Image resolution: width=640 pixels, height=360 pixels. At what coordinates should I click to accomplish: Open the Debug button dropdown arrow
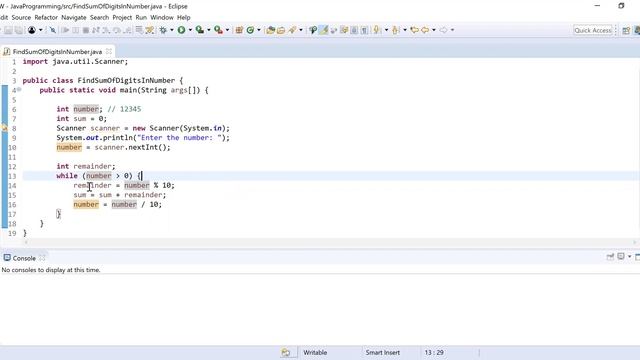[x=172, y=30]
